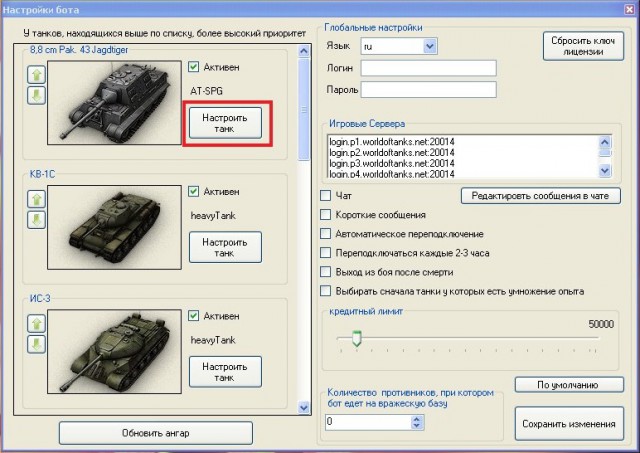640x453 pixels.
Task: Select server login.p4.worldoftanks.net:20014
Action: pos(392,174)
